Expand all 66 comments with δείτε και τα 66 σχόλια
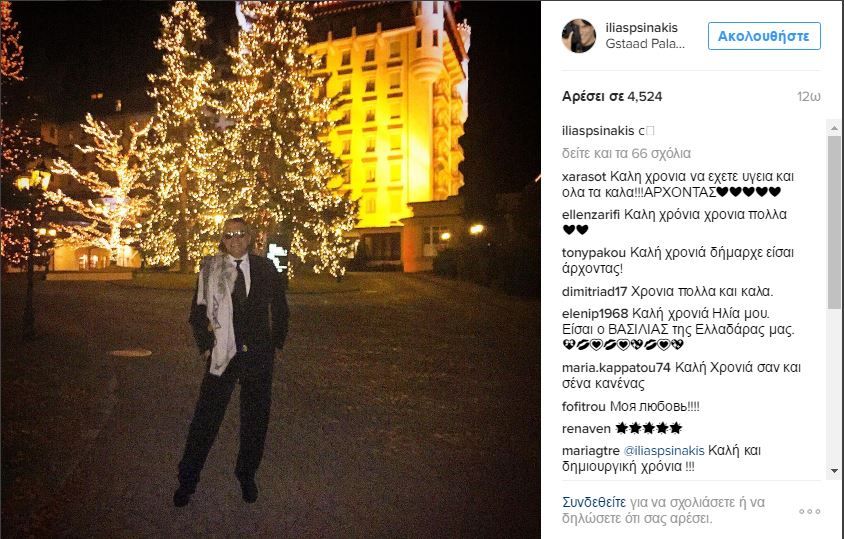844x539 pixels. coord(626,153)
